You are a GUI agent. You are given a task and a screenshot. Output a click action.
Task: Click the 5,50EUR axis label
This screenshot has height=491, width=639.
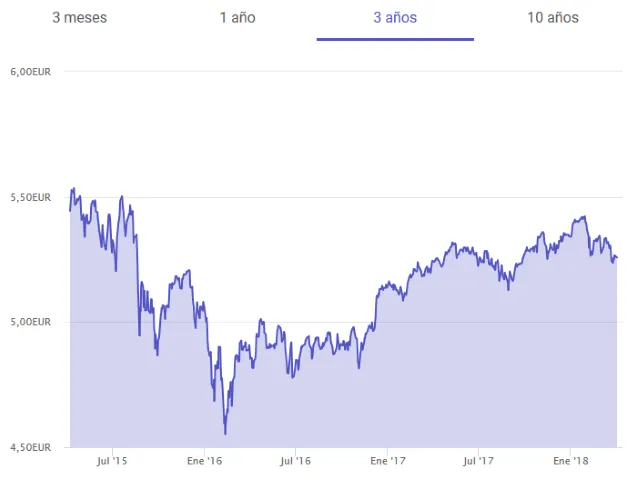point(30,197)
